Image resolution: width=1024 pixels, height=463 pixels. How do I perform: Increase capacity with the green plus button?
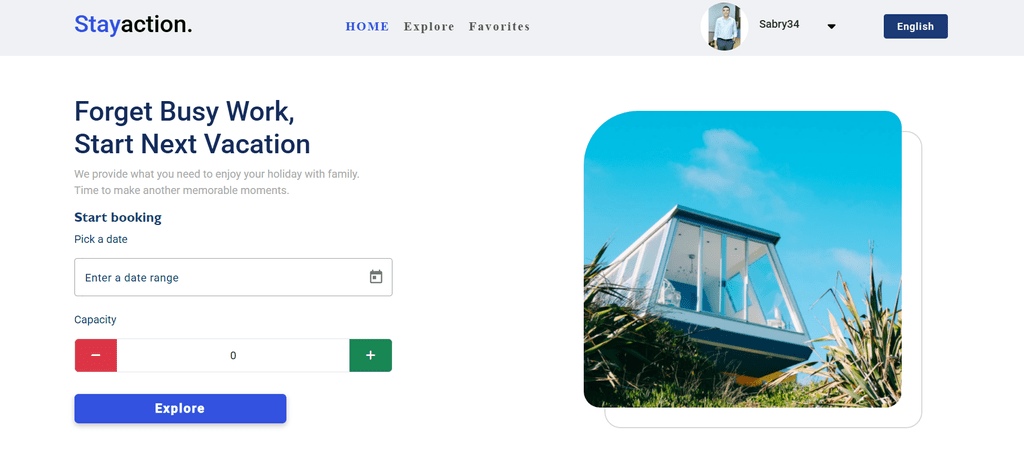pyautogui.click(x=370, y=355)
